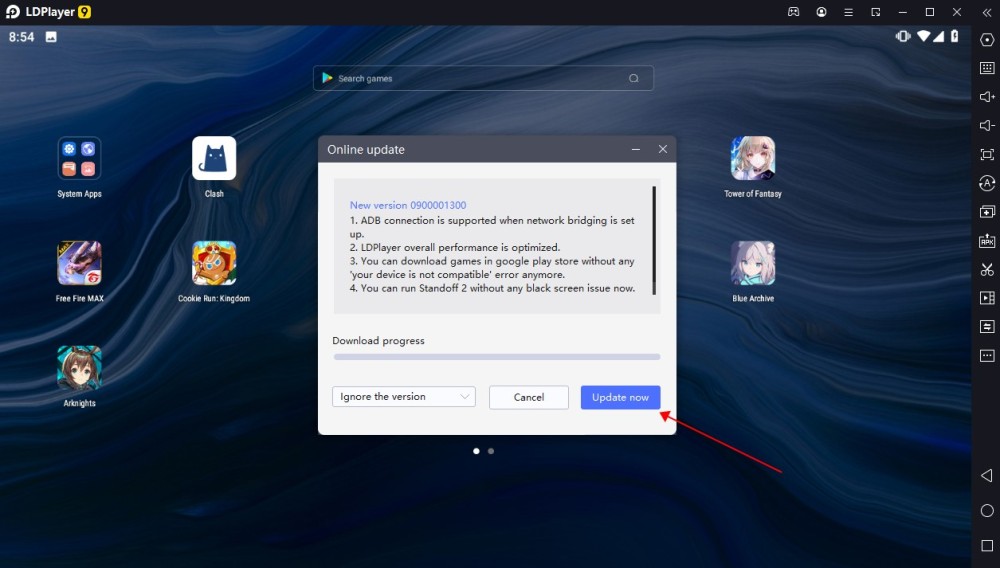
Task: Click the image notification icon in status bar
Action: pos(51,37)
